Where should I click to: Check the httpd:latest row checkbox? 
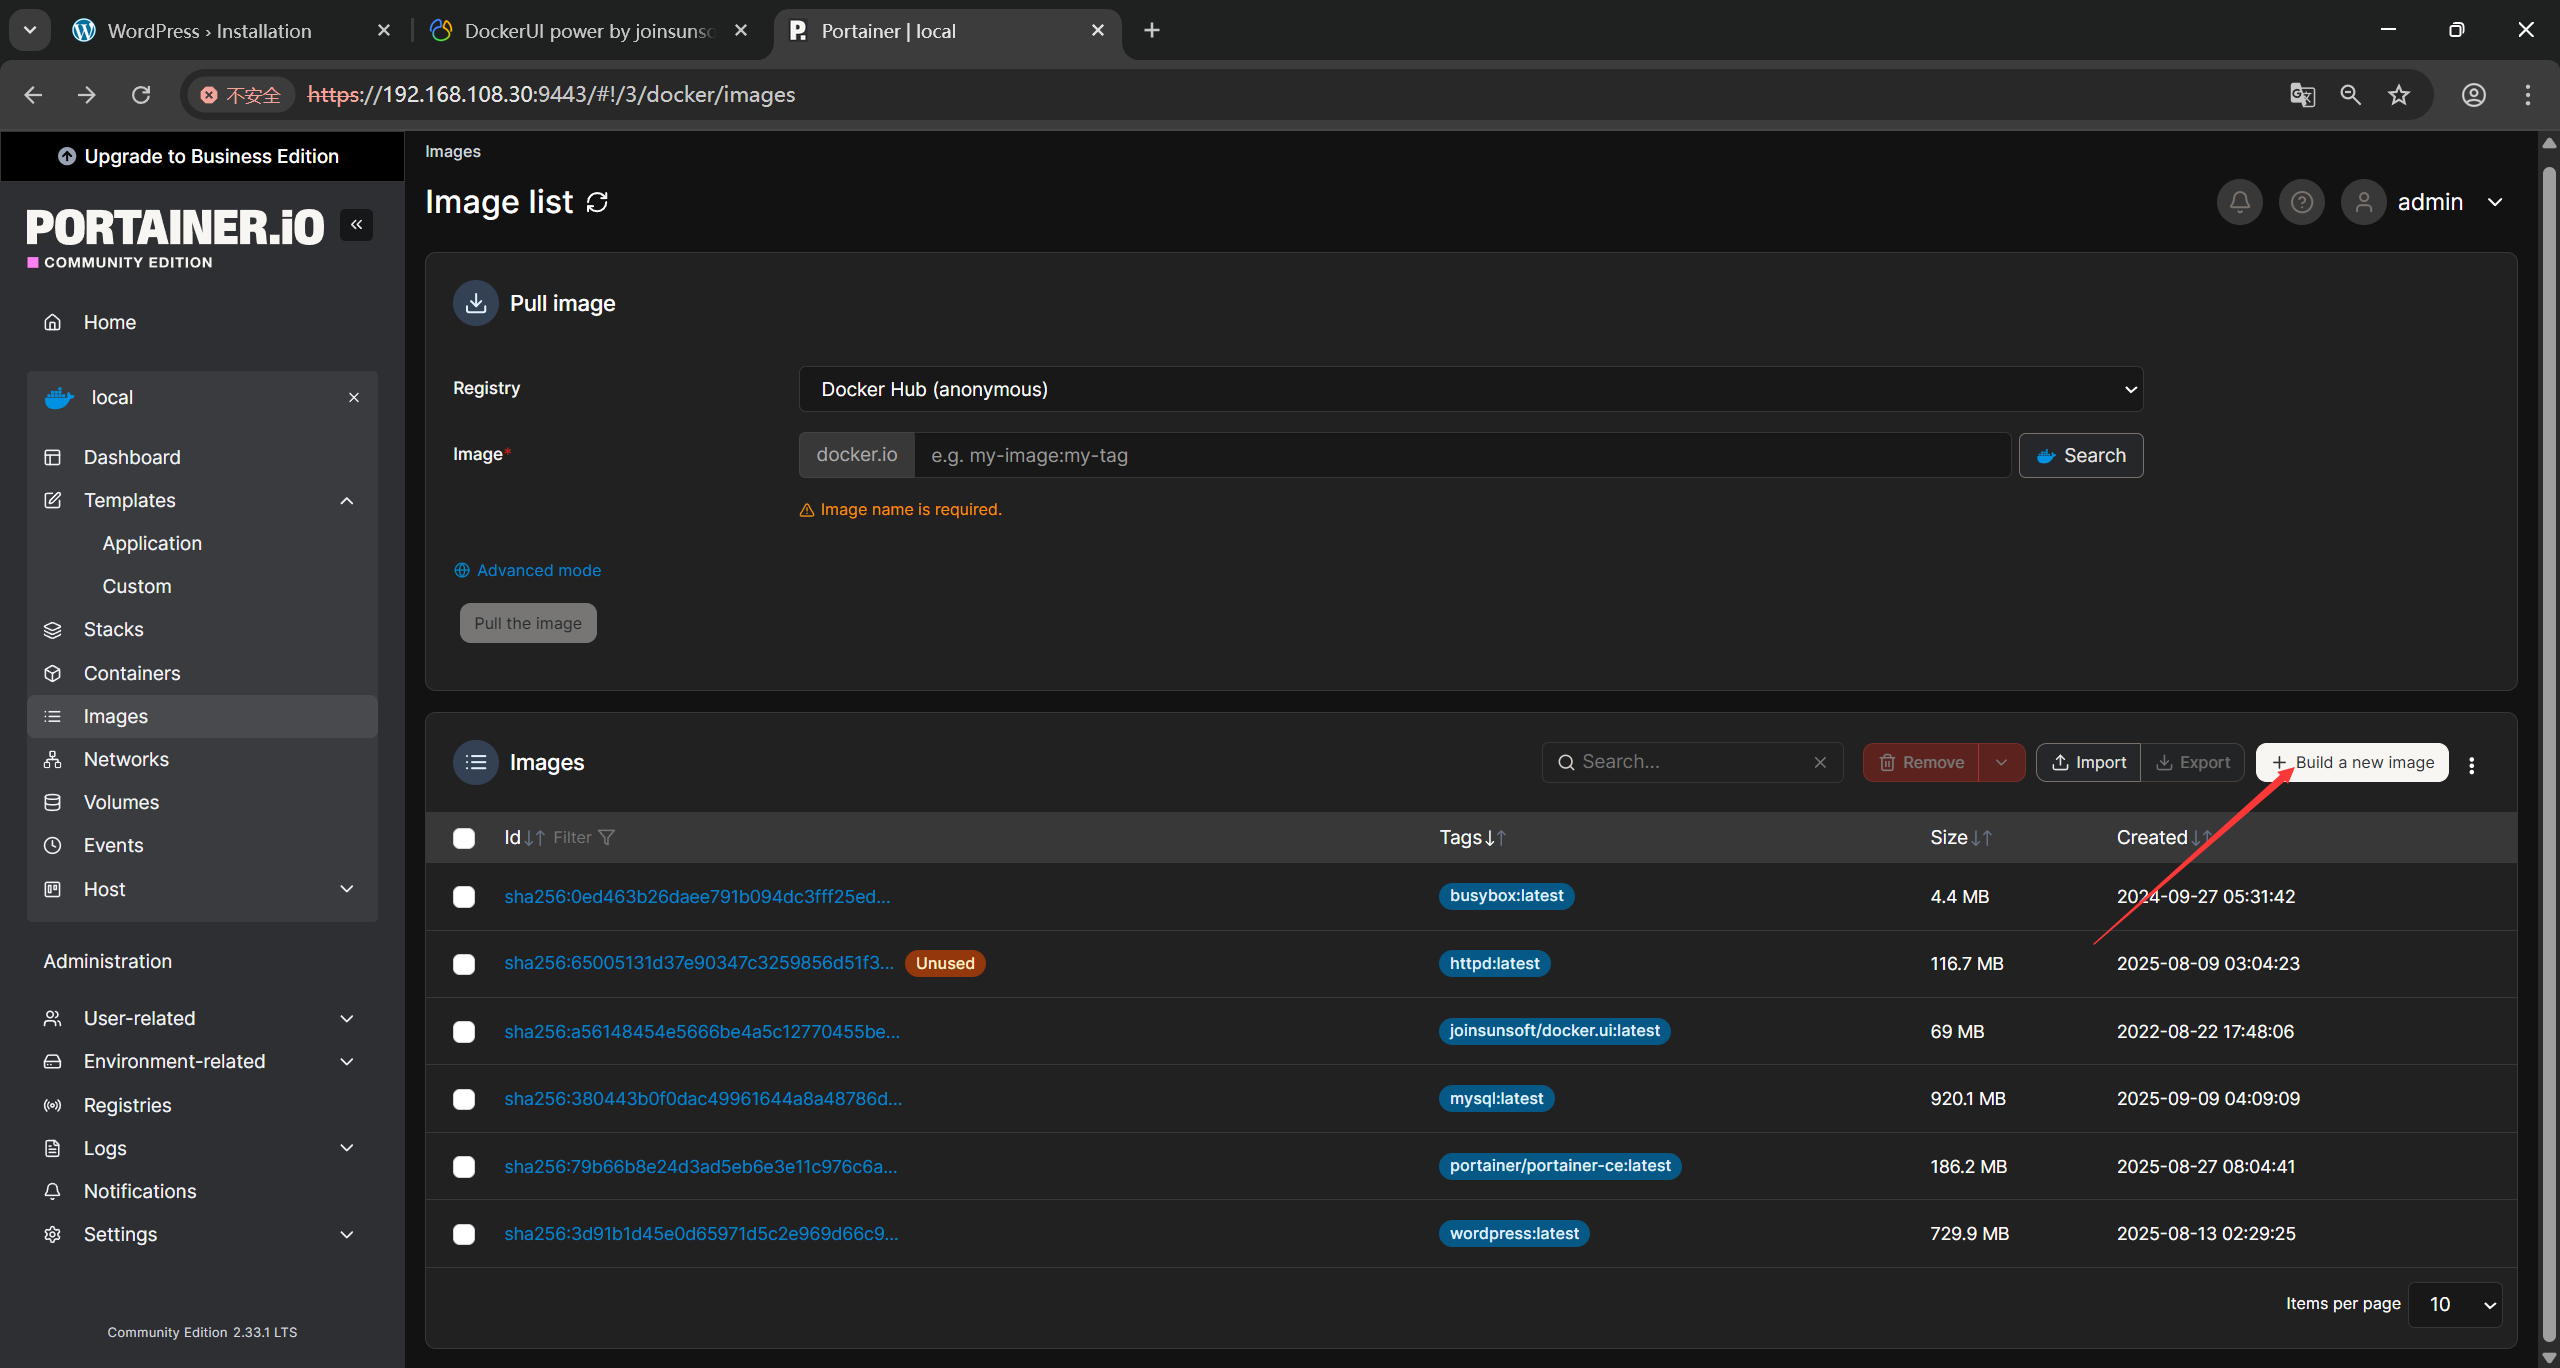point(464,964)
